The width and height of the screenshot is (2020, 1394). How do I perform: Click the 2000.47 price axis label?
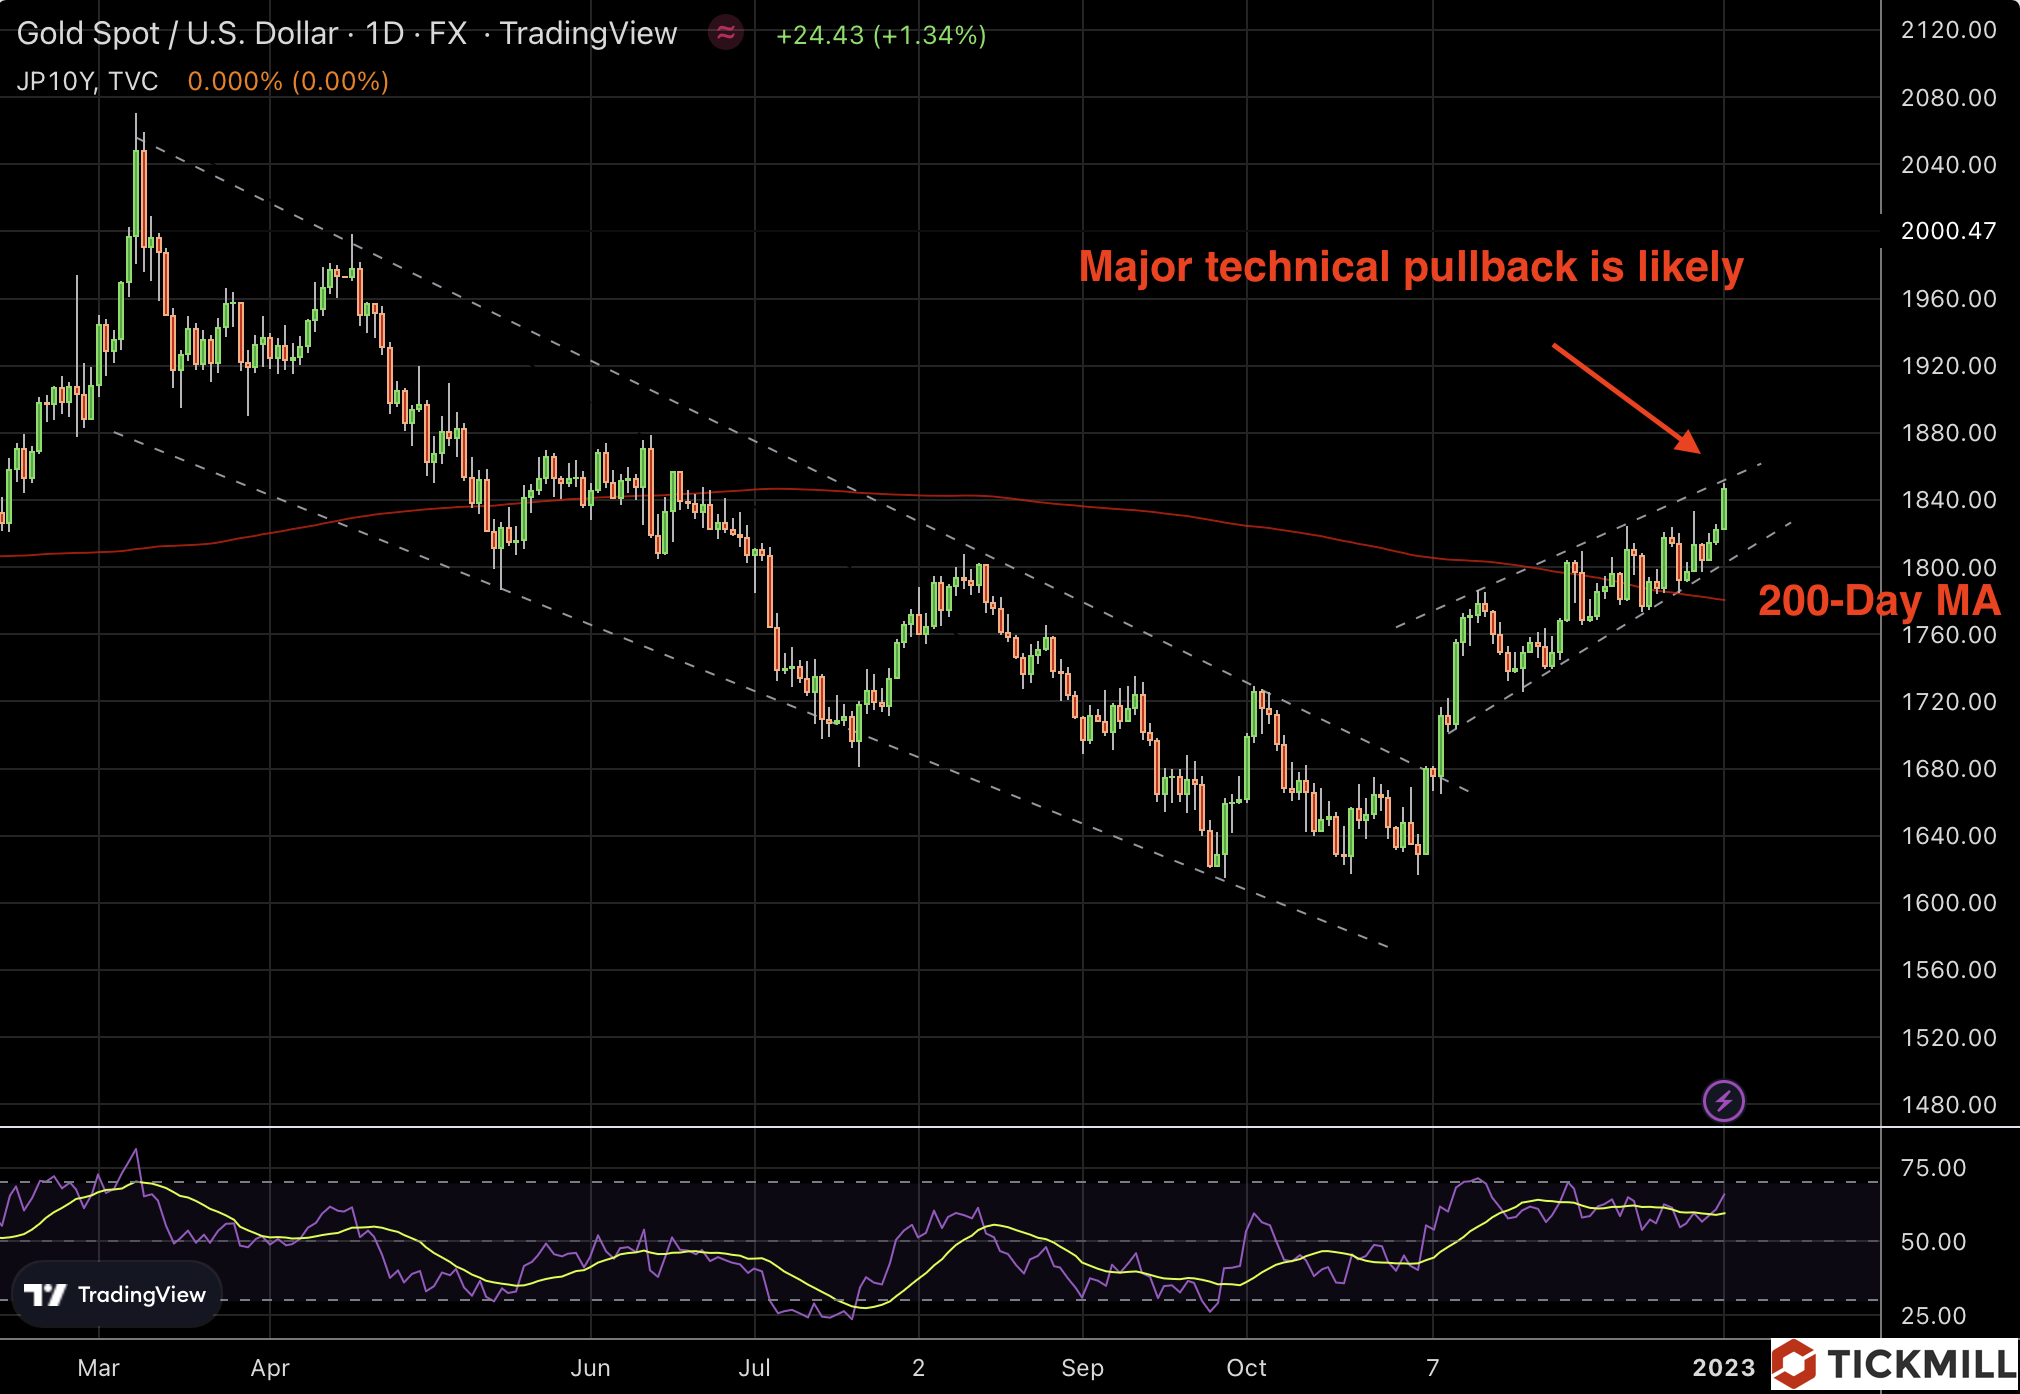[x=1948, y=231]
